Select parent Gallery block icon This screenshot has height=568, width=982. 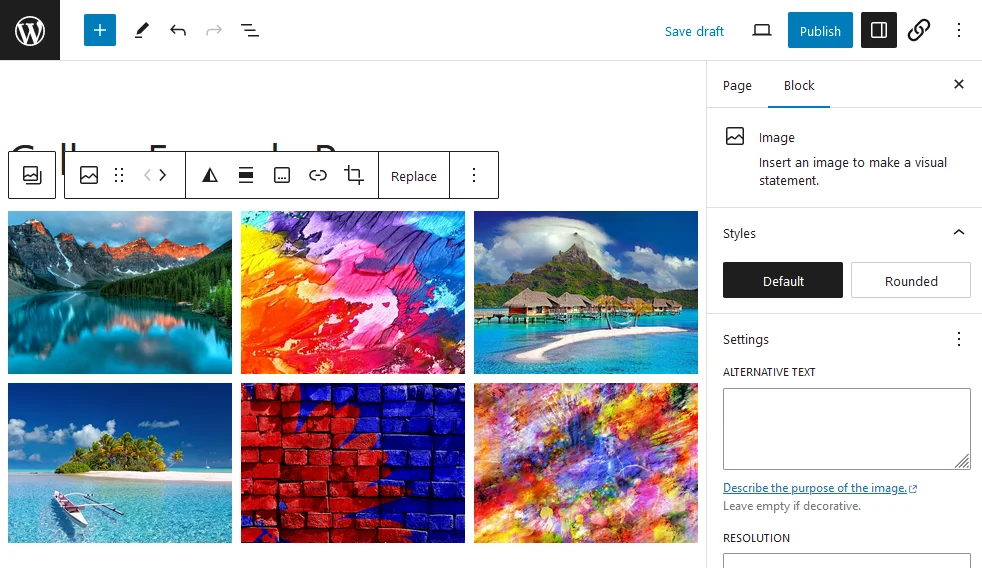(32, 175)
